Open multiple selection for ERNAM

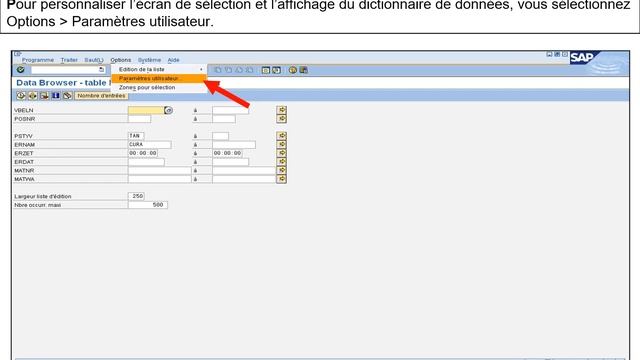pyautogui.click(x=282, y=144)
